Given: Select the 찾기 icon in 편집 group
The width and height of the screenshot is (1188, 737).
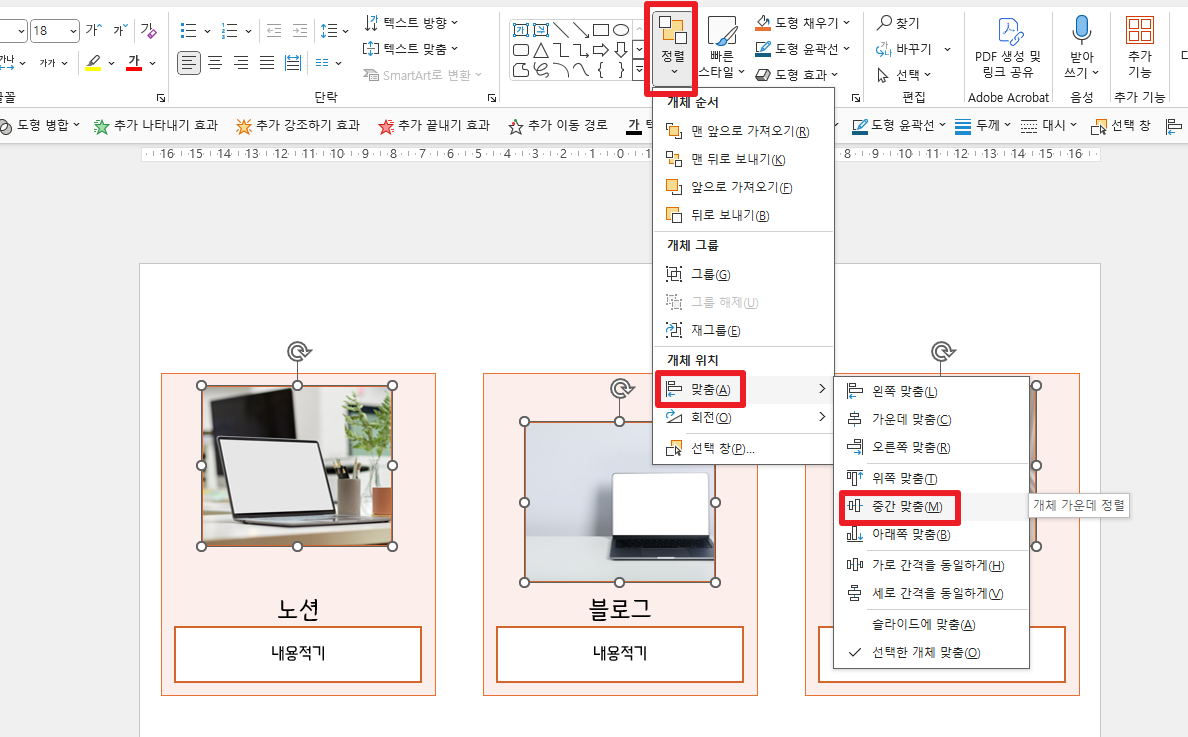Looking at the screenshot, I should click(x=884, y=22).
